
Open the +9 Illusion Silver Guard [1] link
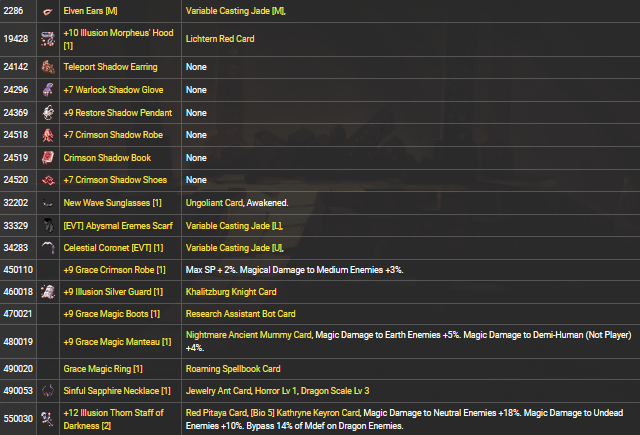click(x=113, y=292)
